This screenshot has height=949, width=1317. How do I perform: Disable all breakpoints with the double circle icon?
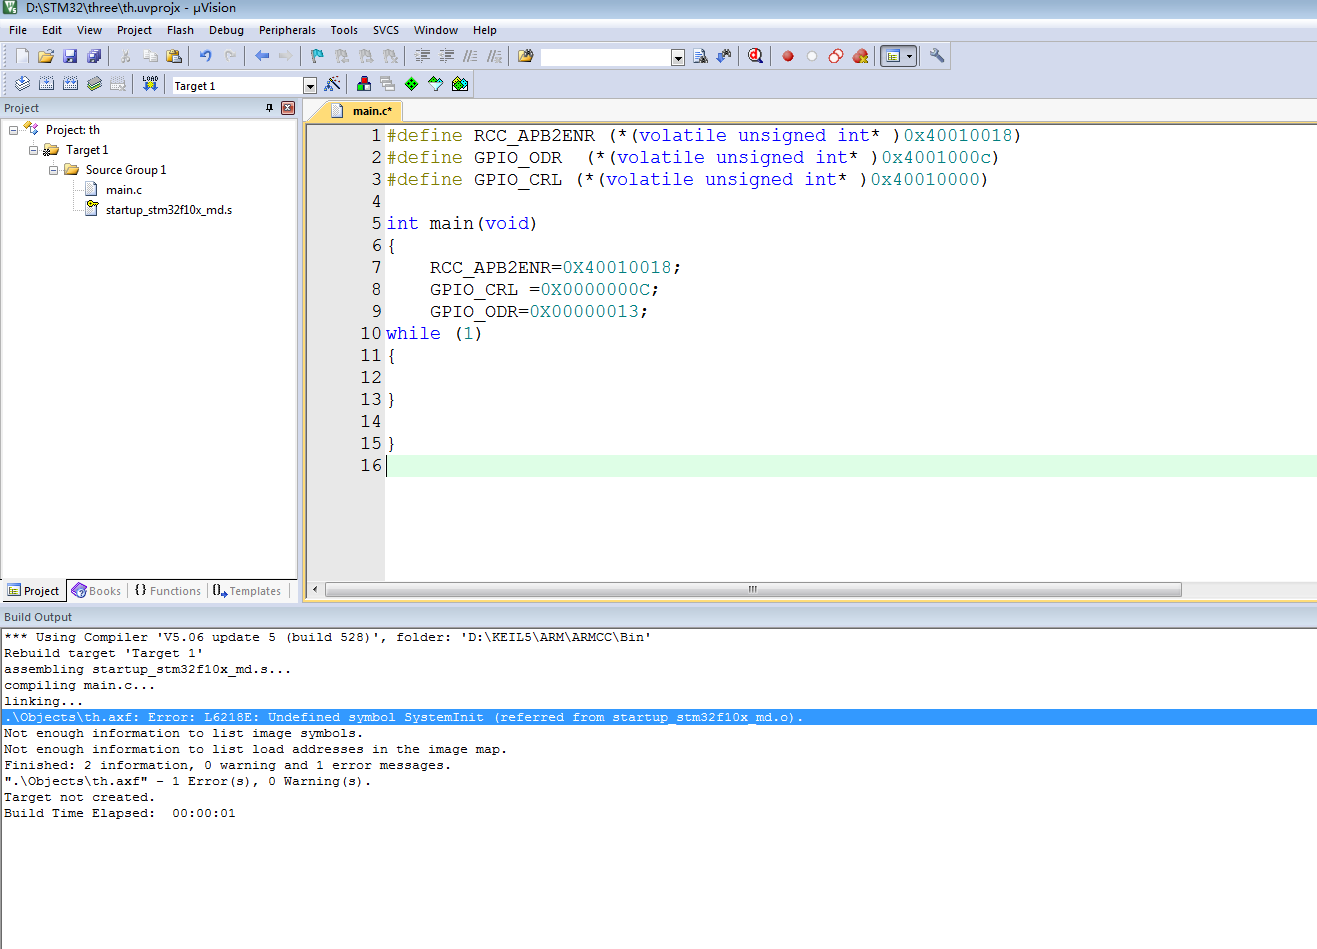[836, 56]
